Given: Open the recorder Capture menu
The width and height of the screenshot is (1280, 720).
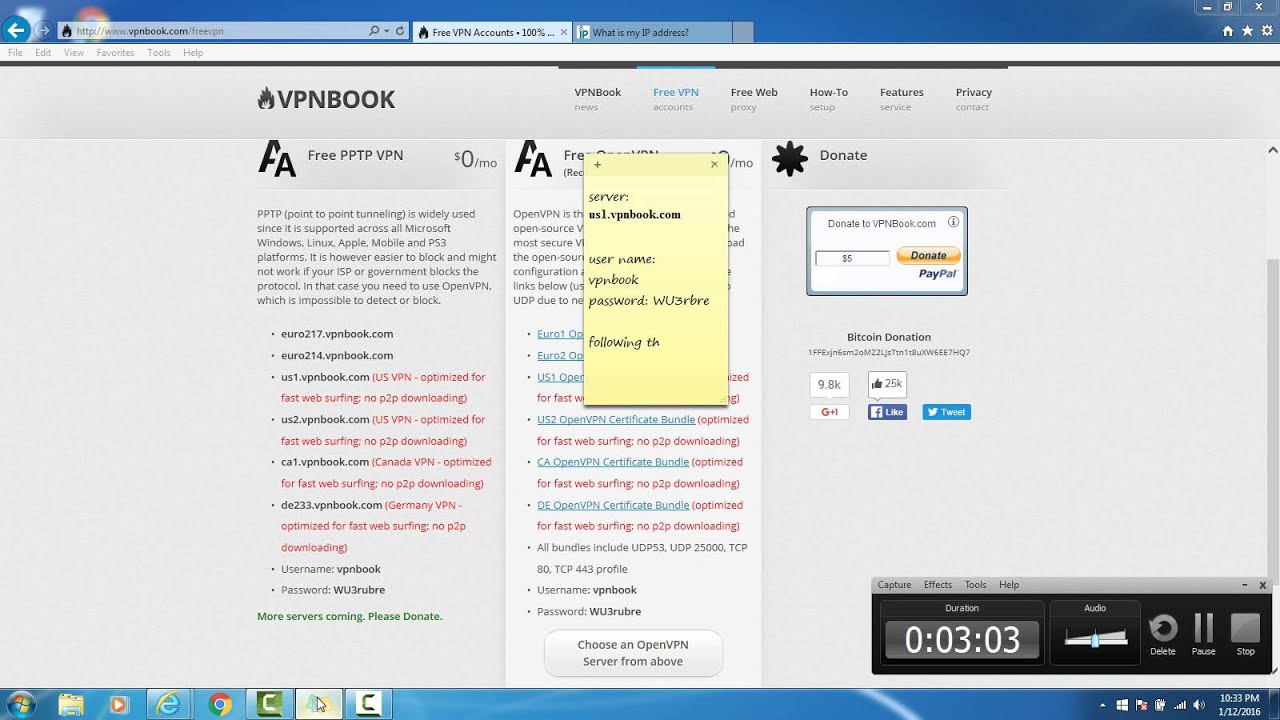Looking at the screenshot, I should coord(895,585).
